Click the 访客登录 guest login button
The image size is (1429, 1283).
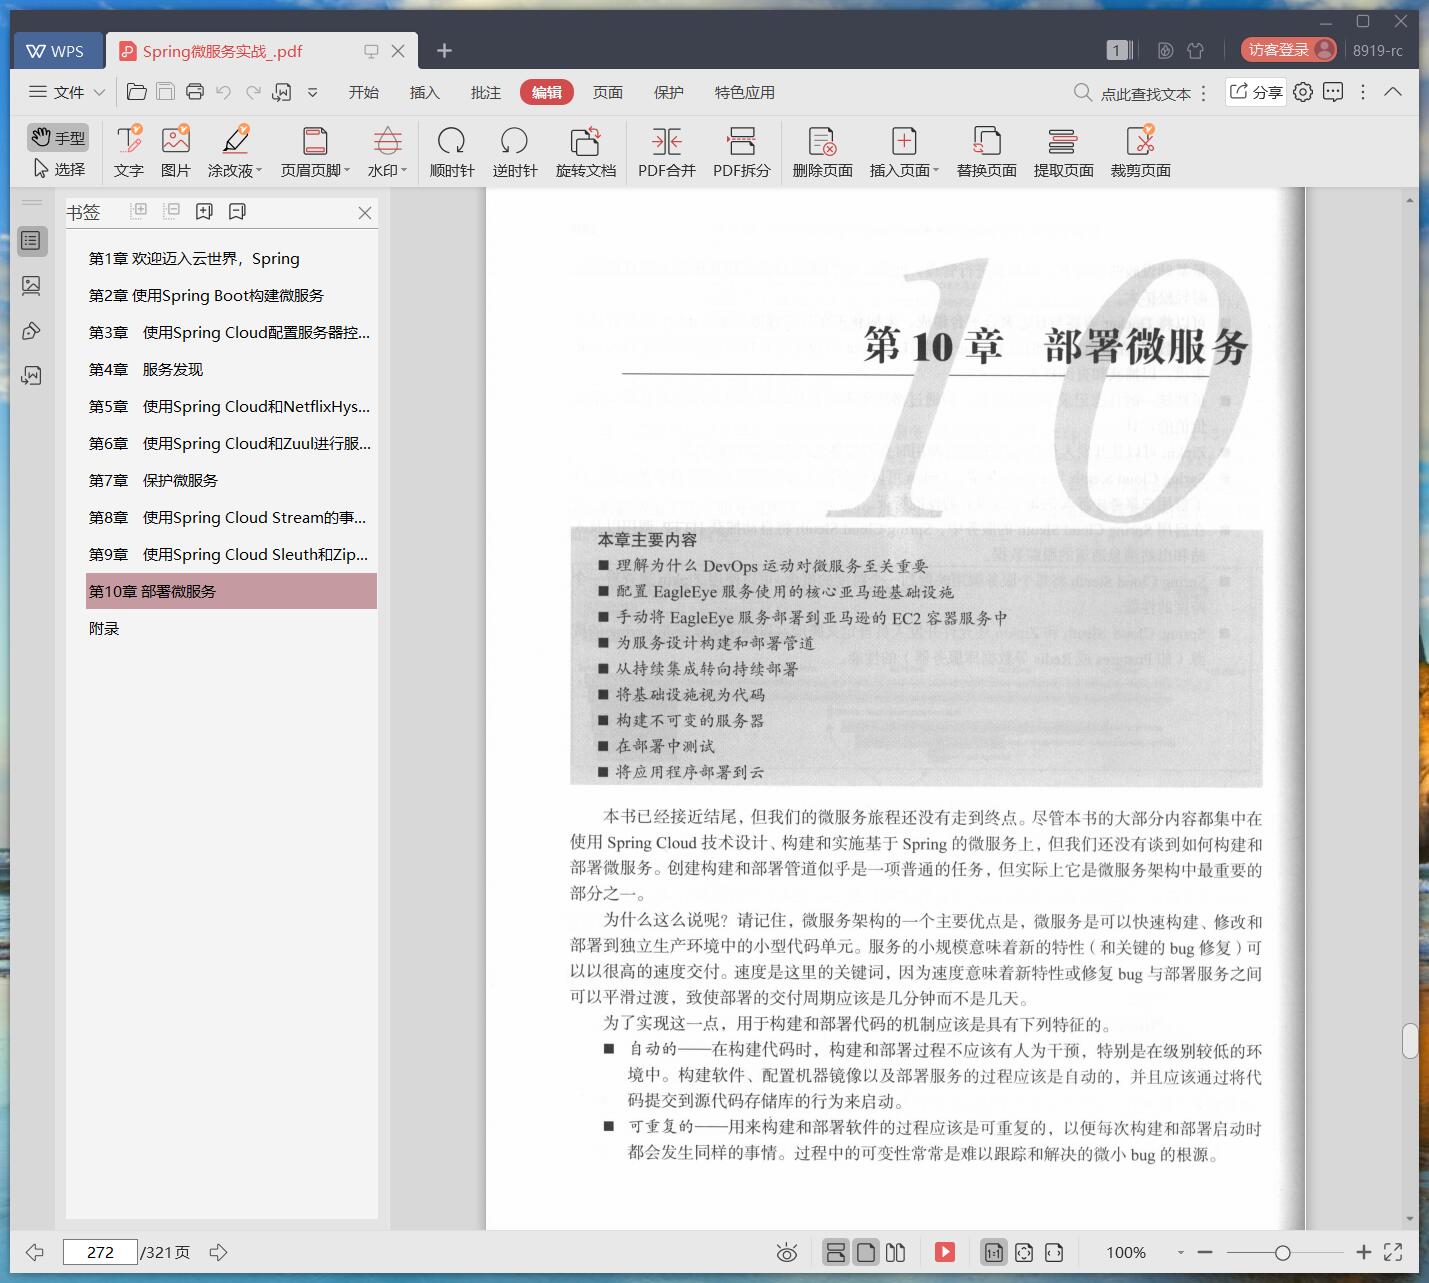tap(1289, 49)
